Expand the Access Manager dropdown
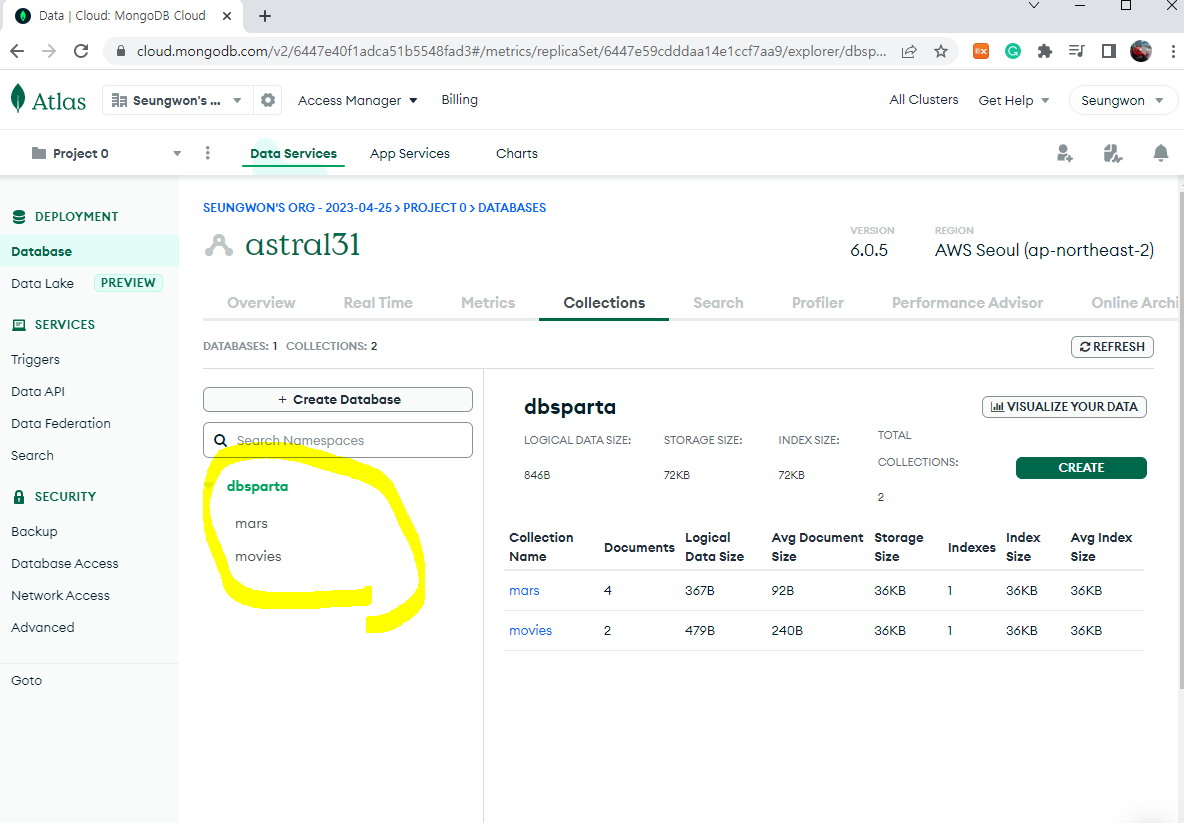The image size is (1184, 823). click(357, 100)
